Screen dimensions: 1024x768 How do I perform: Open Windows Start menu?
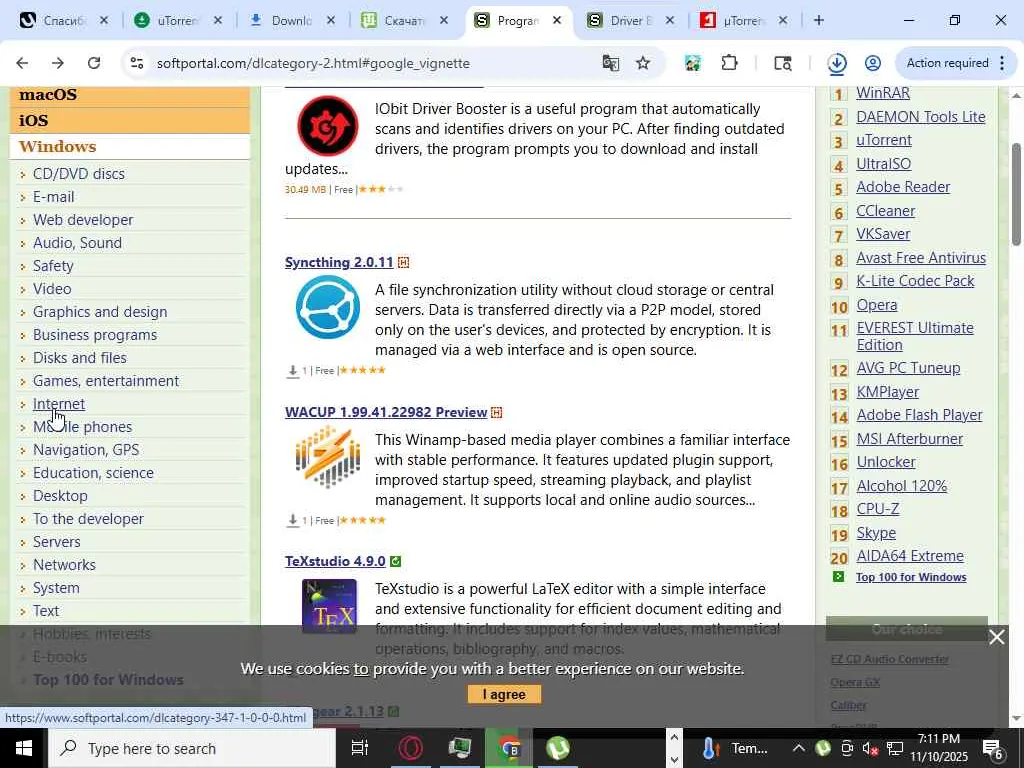[x=24, y=748]
